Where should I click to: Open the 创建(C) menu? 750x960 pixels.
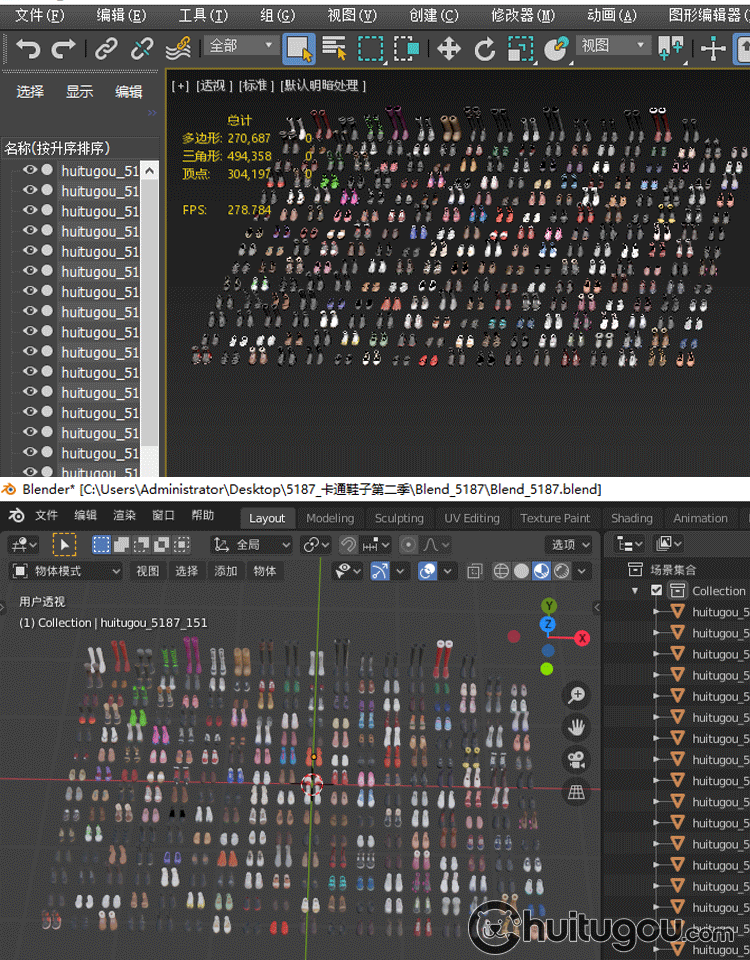click(x=435, y=15)
